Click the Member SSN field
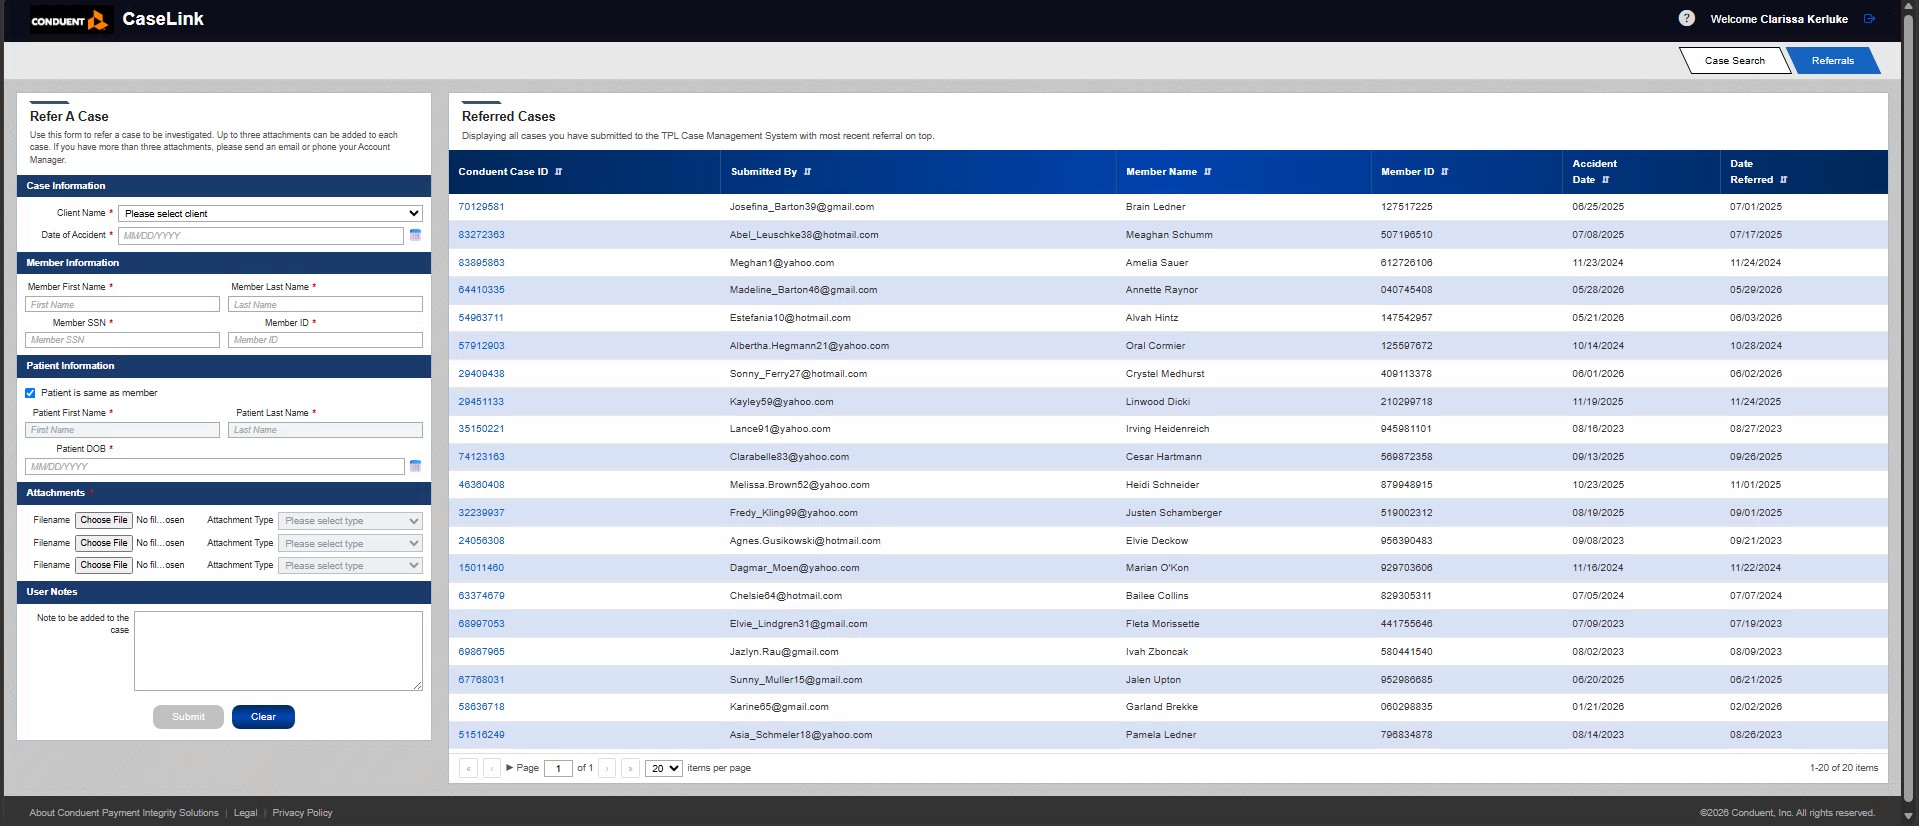This screenshot has height=826, width=1919. 122,340
